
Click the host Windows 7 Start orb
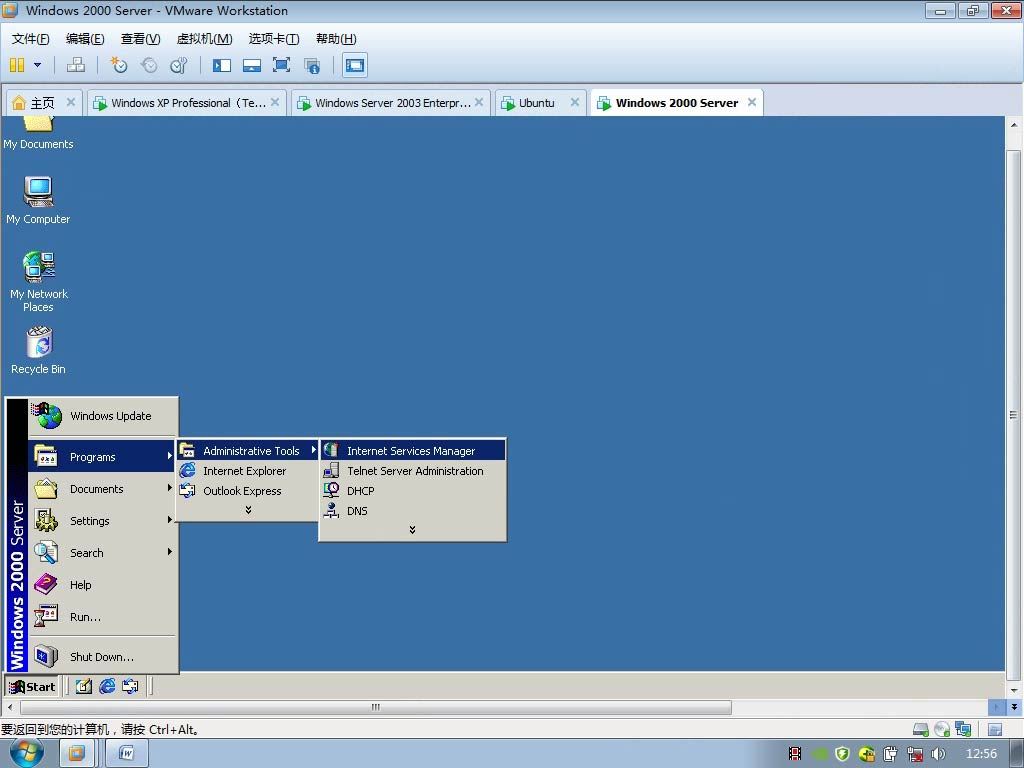point(26,753)
